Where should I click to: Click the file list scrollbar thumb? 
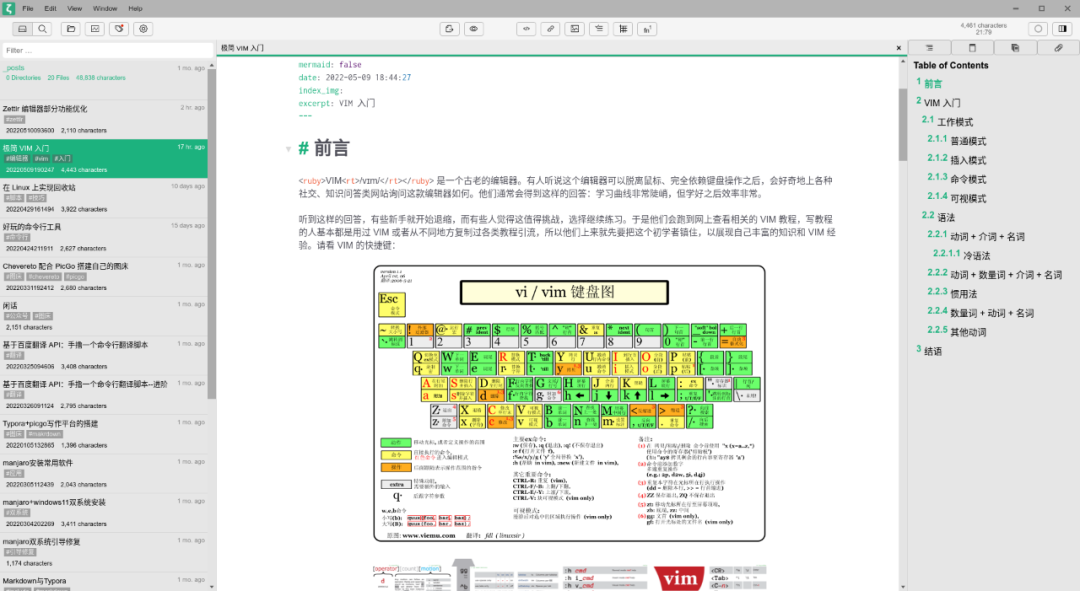[211, 233]
